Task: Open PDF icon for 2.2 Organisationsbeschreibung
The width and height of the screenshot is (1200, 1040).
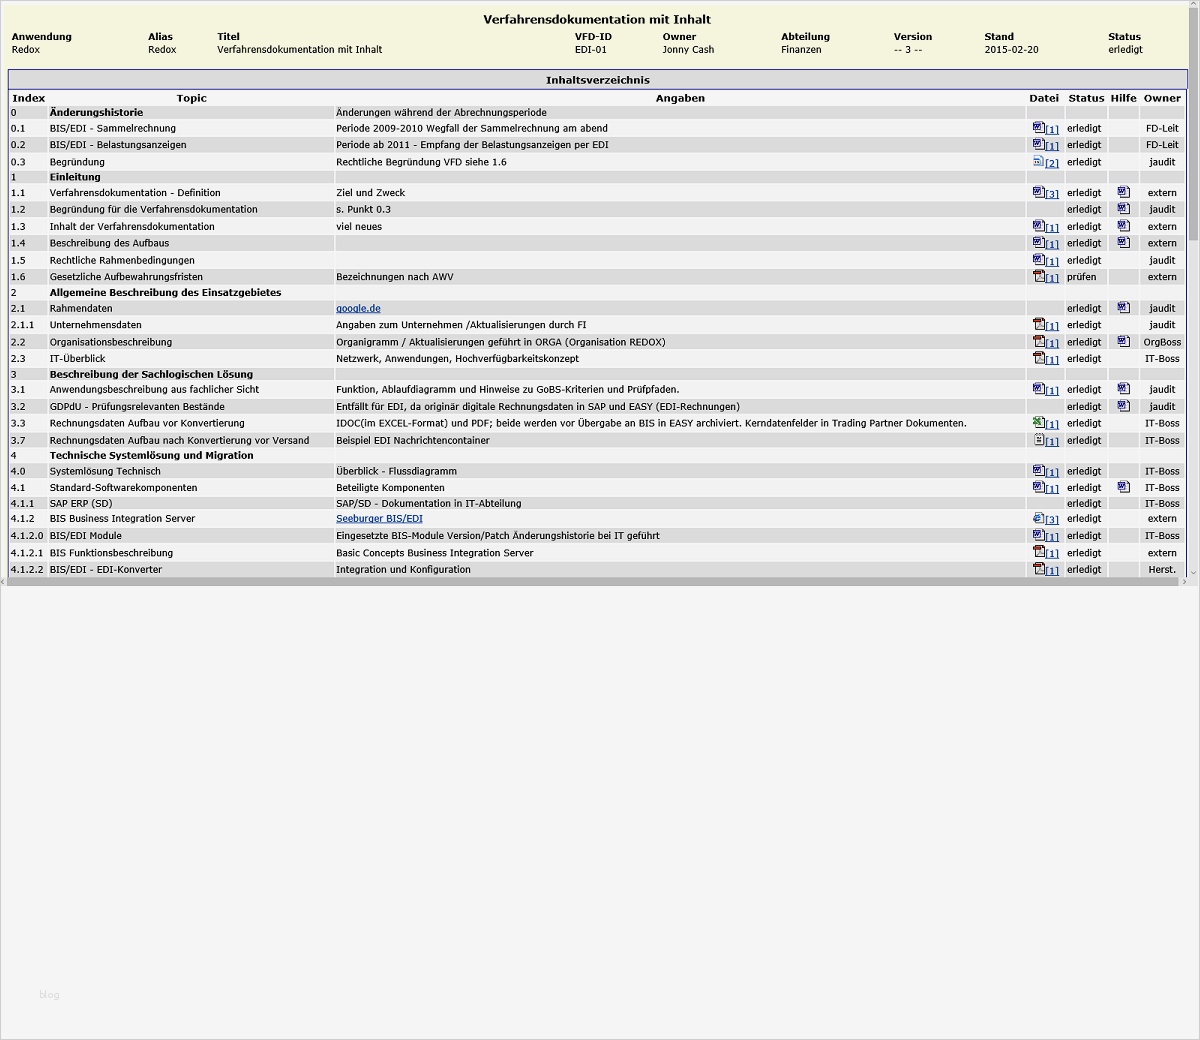Action: [x=1038, y=341]
